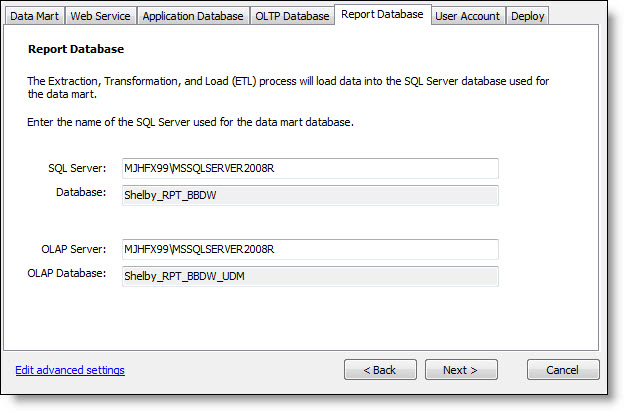The width and height of the screenshot is (624, 411).
Task: Switch to the Deploy tab
Action: [528, 16]
